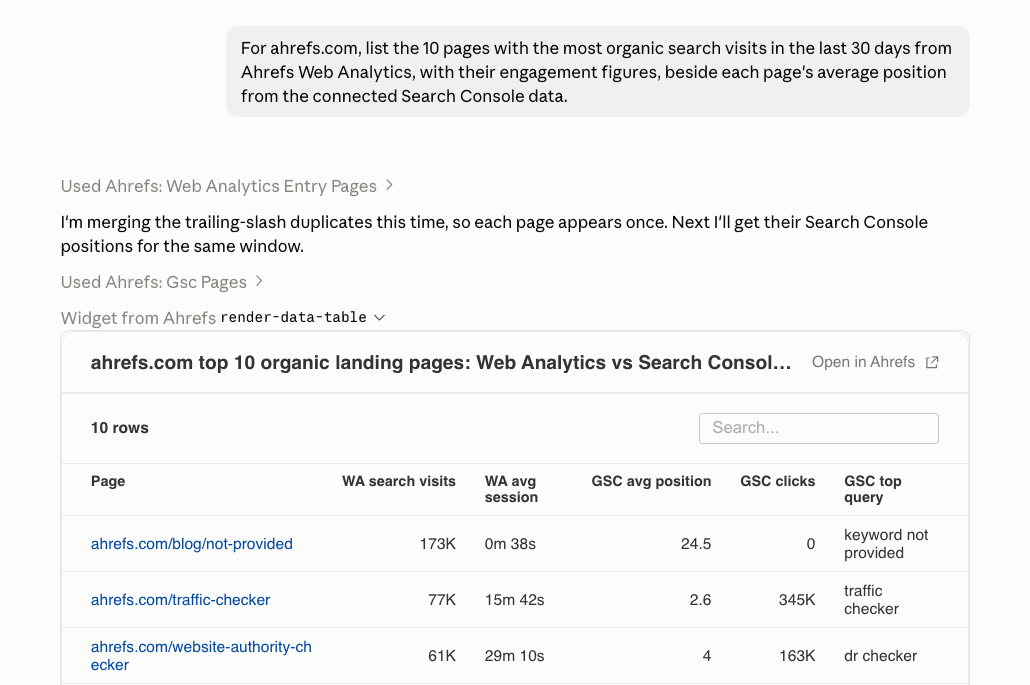Screen dimensions: 1030x685
Task: Click the render-data-table label
Action: click(x=294, y=317)
